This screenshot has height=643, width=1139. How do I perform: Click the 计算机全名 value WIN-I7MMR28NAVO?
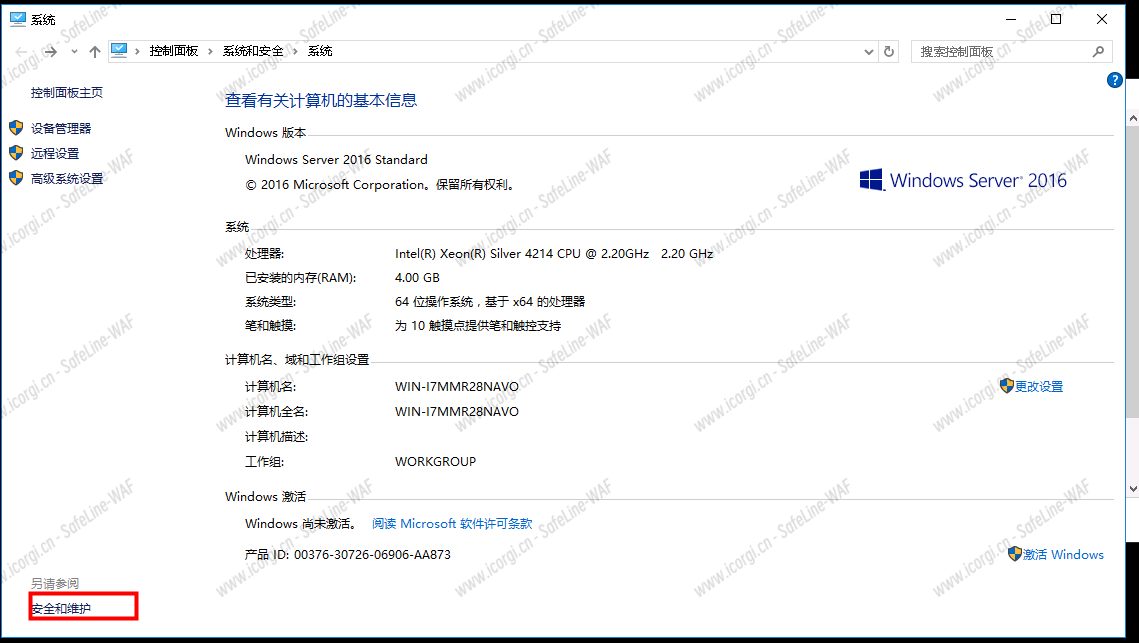pyautogui.click(x=457, y=412)
